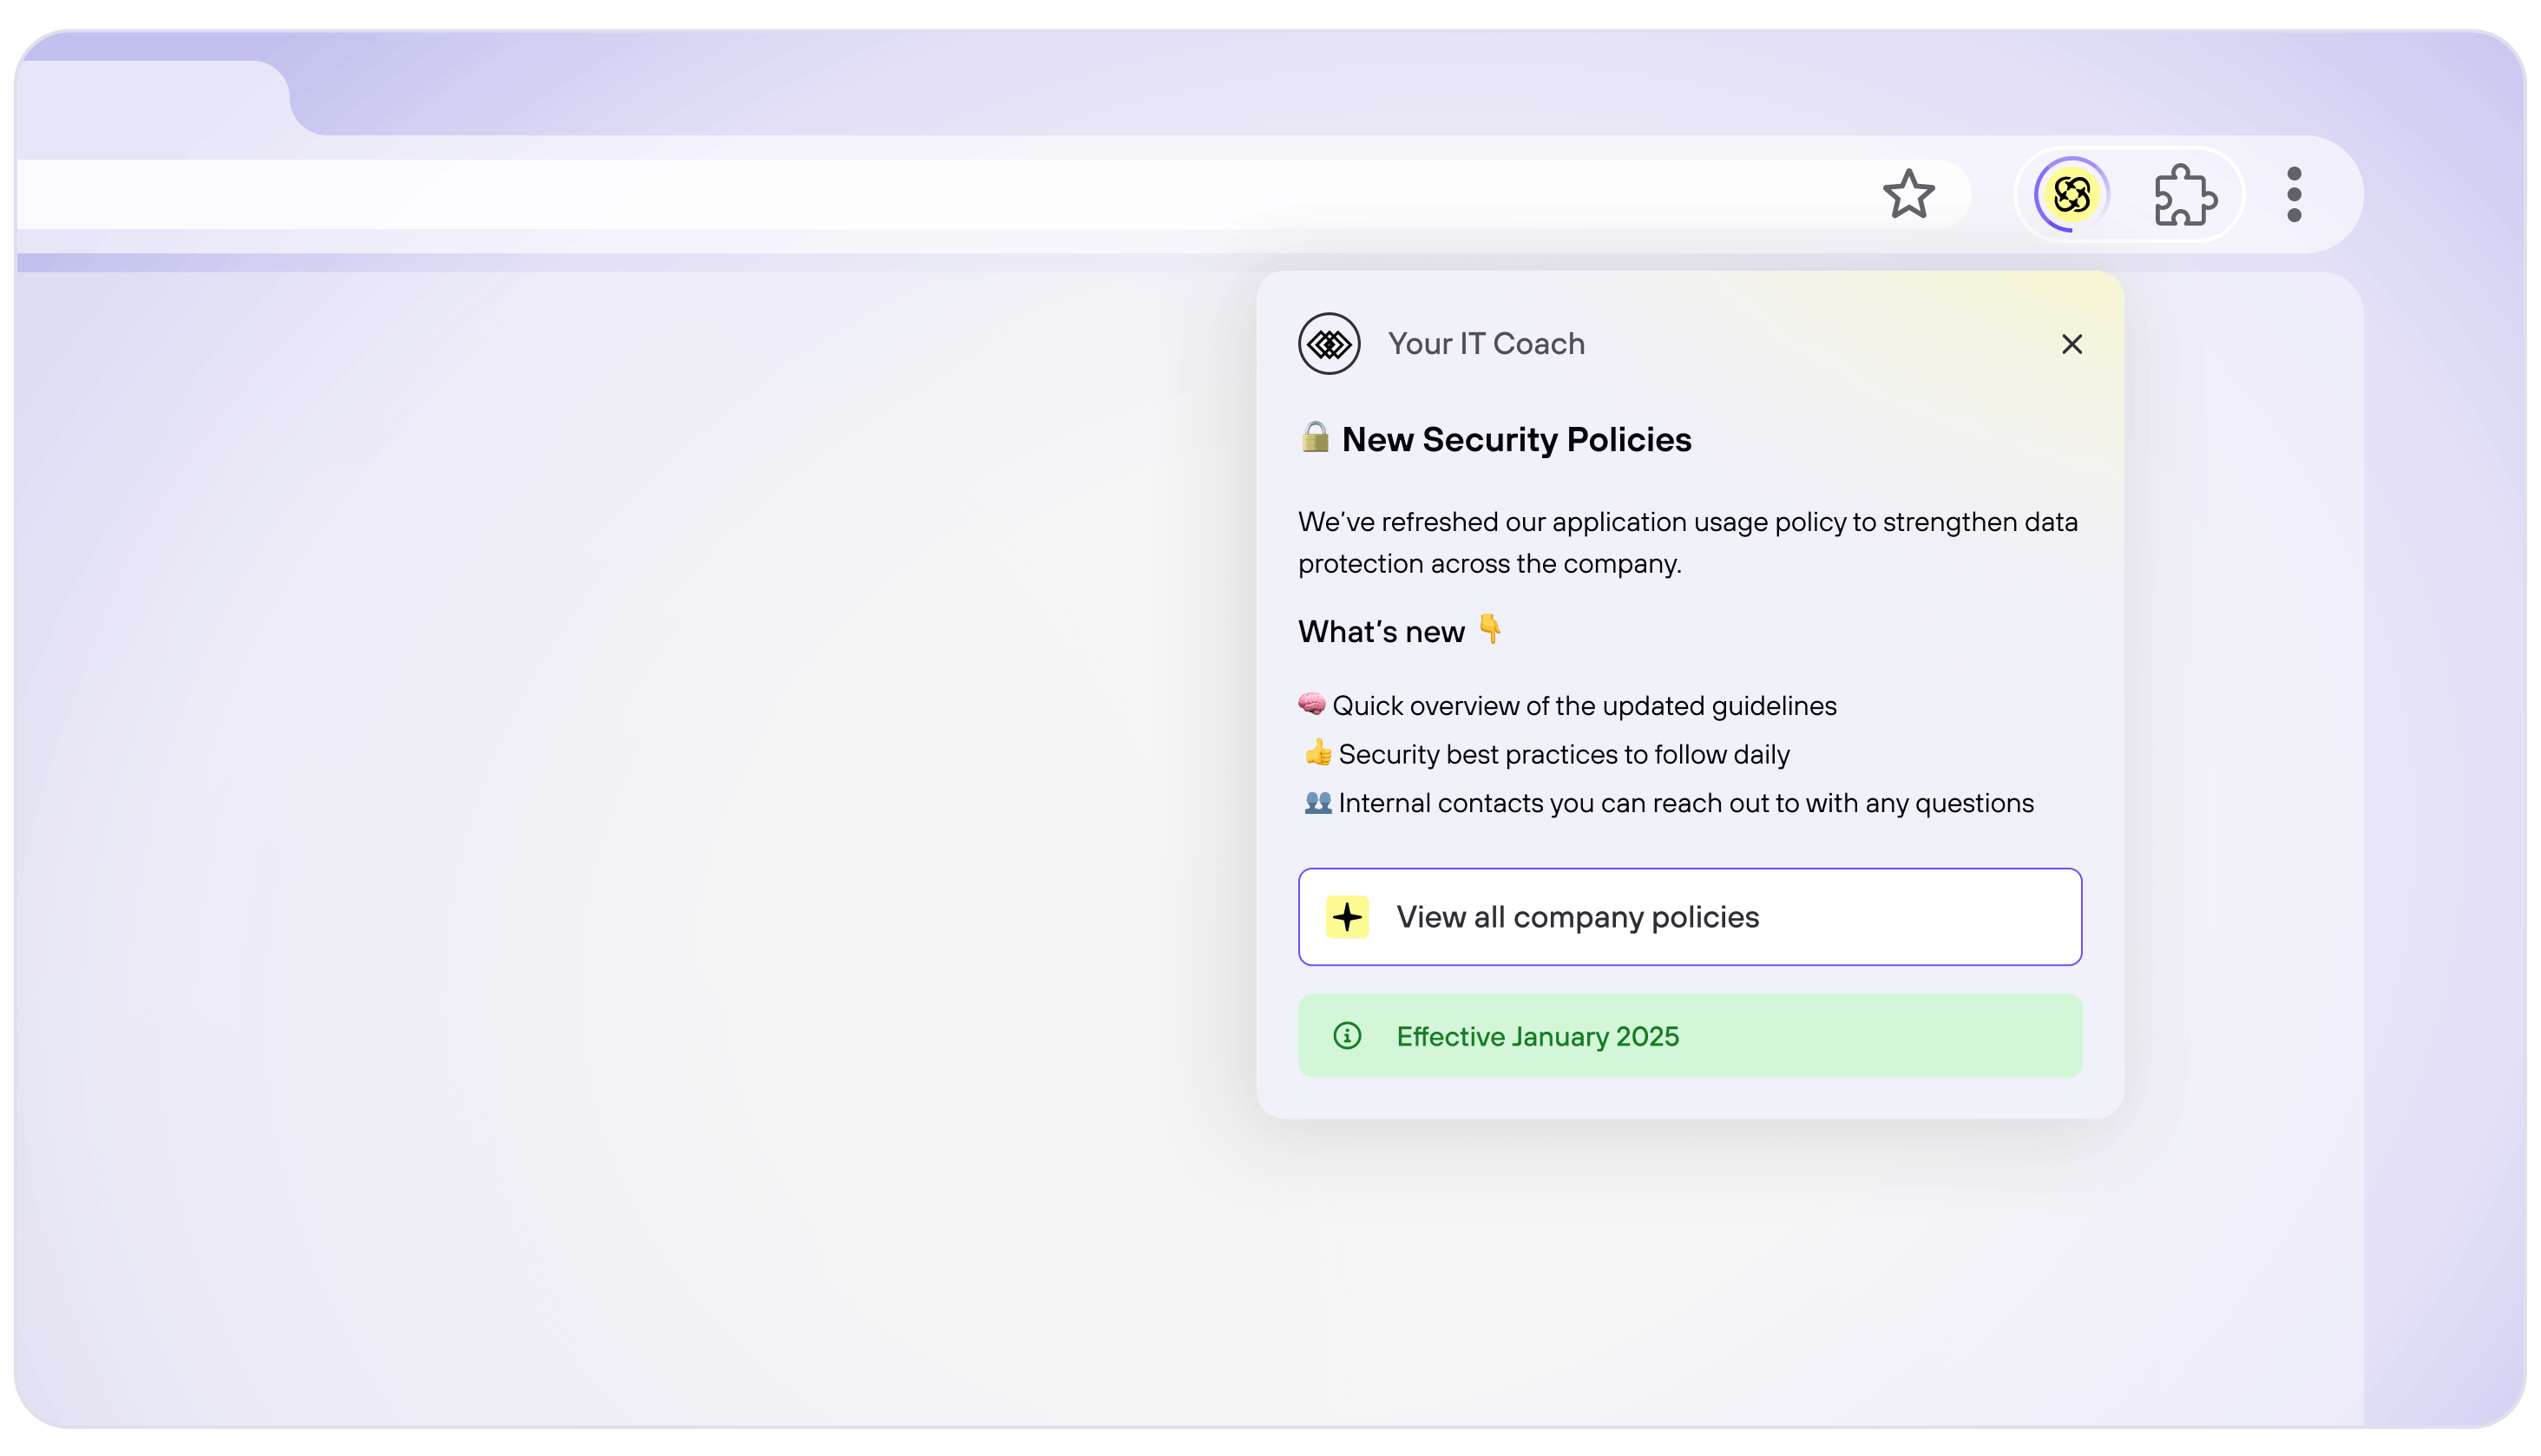Click the pointing-down emoji after What's new

pos(1489,629)
